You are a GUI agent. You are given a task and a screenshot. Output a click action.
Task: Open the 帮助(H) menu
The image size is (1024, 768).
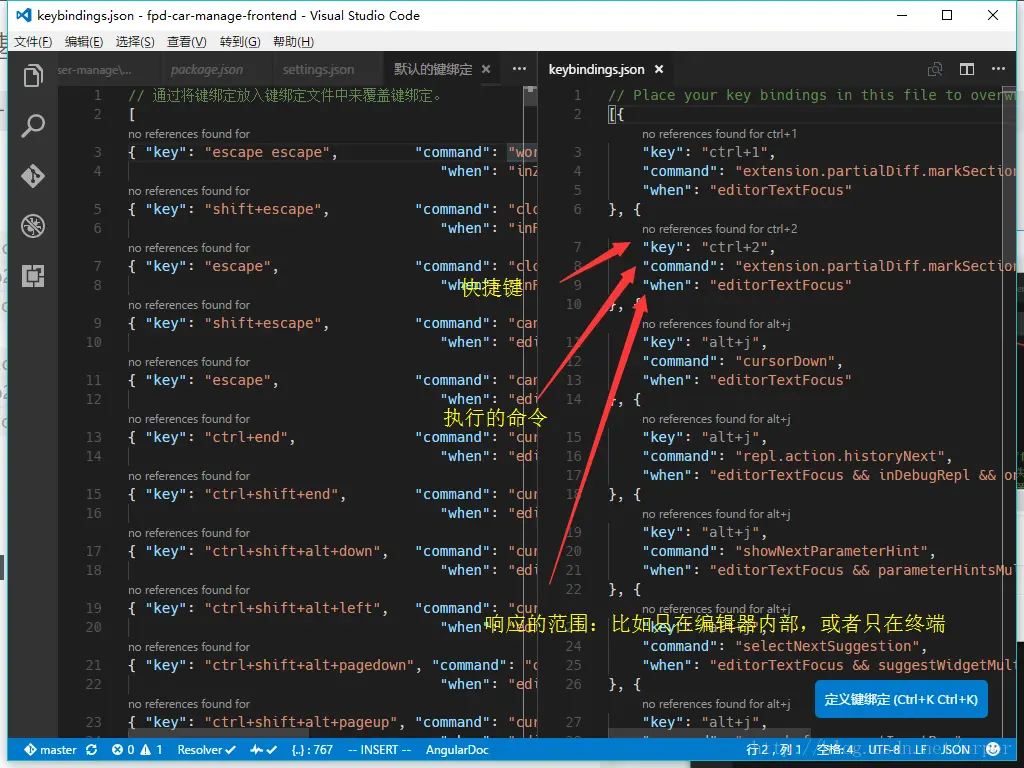pos(293,42)
